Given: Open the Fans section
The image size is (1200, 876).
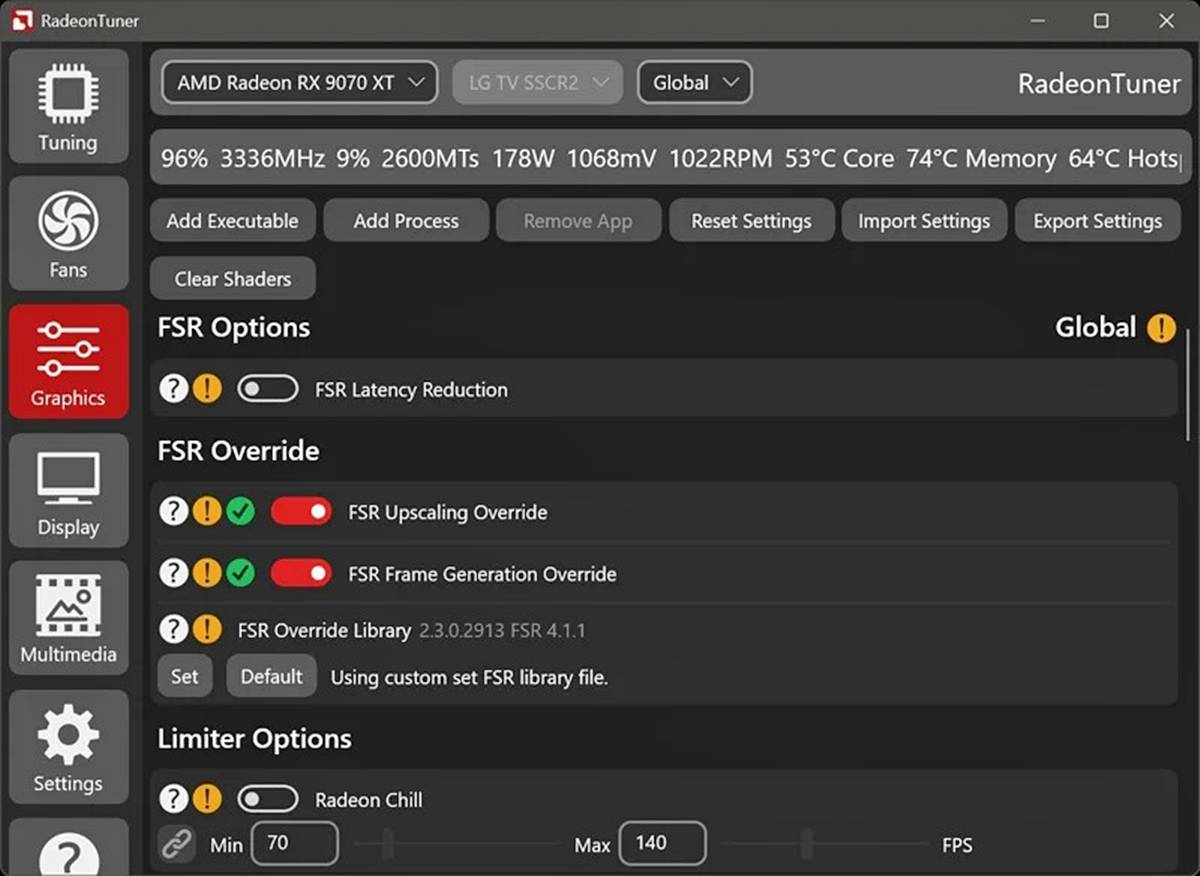Looking at the screenshot, I should coord(68,234).
